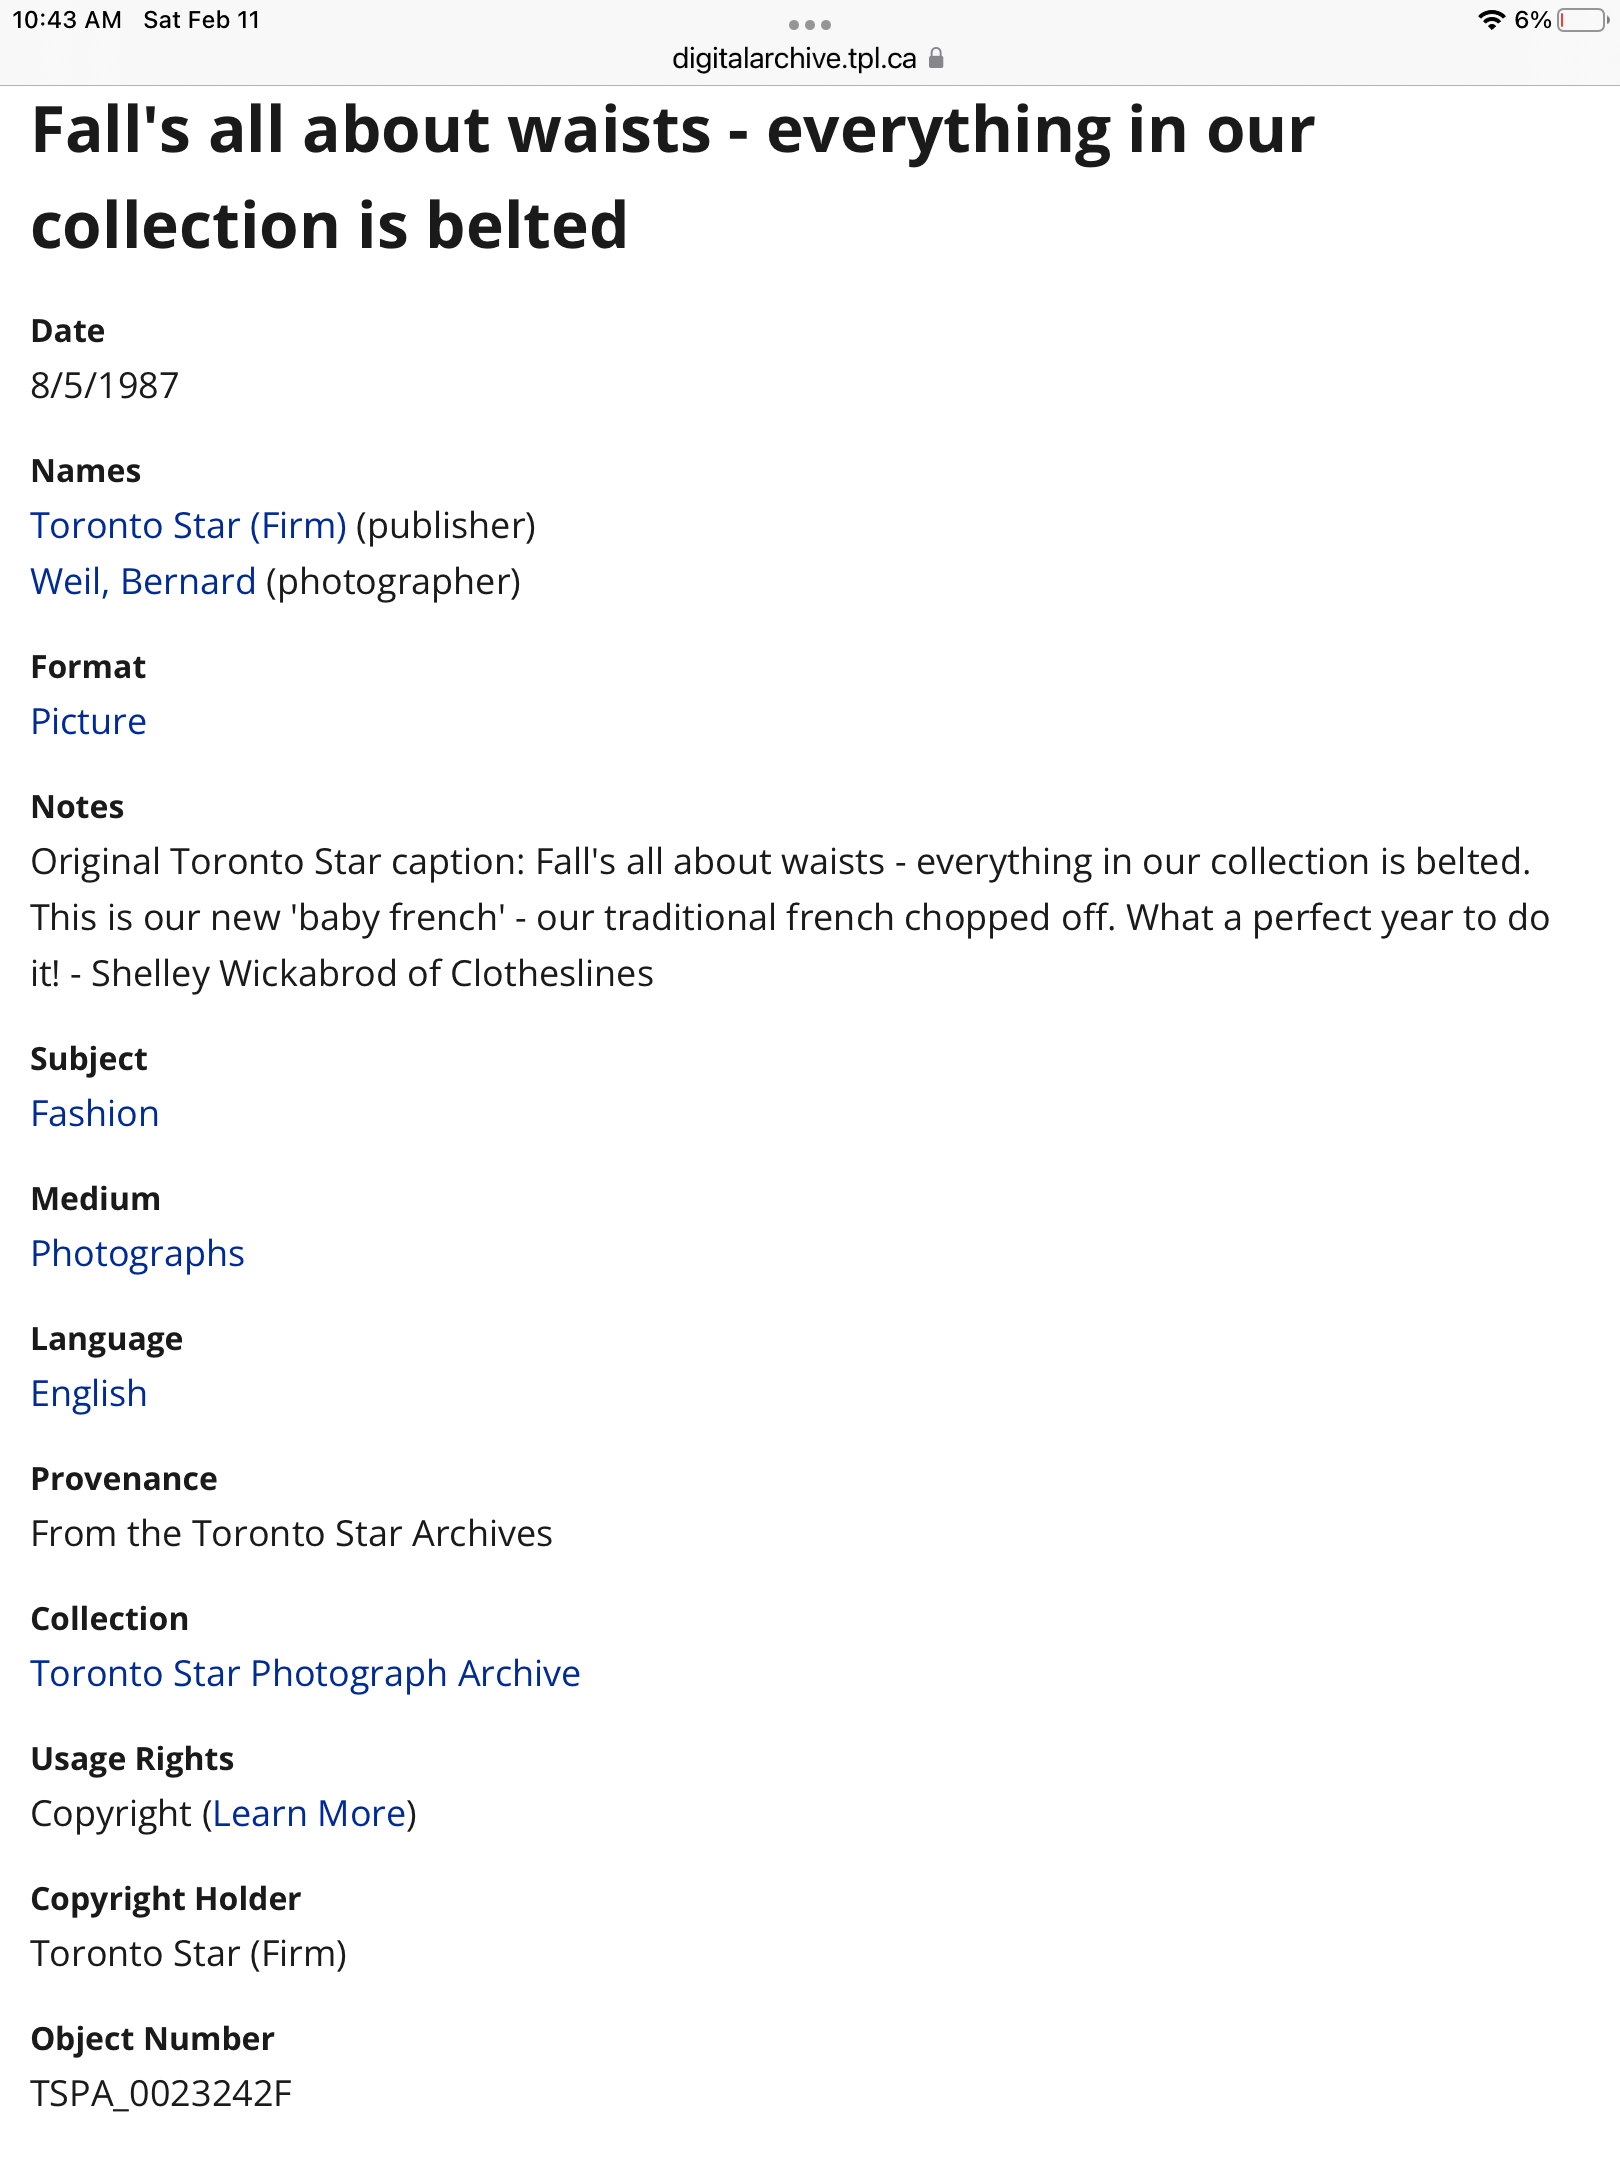Click the object number TSPA_0023242F

pos(161,2093)
